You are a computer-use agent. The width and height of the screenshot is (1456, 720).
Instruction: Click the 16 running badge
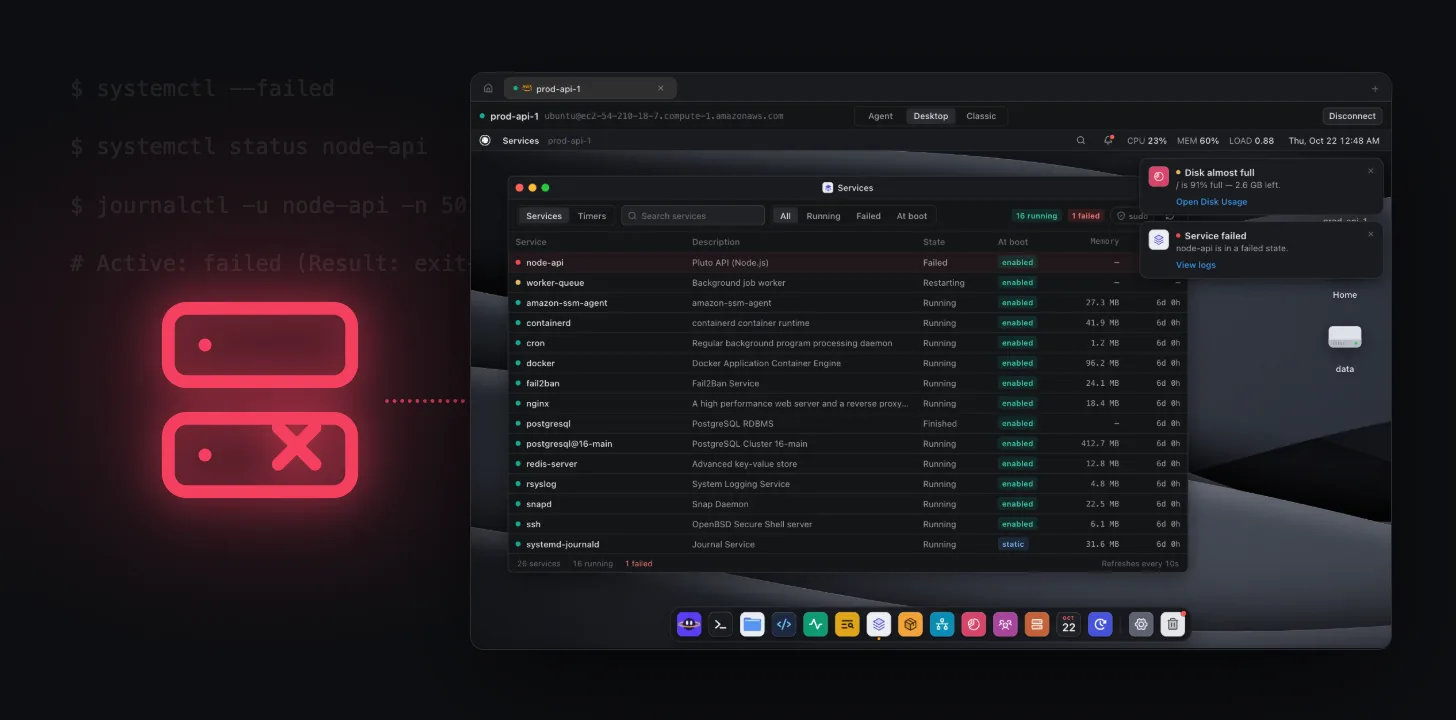click(x=1036, y=216)
